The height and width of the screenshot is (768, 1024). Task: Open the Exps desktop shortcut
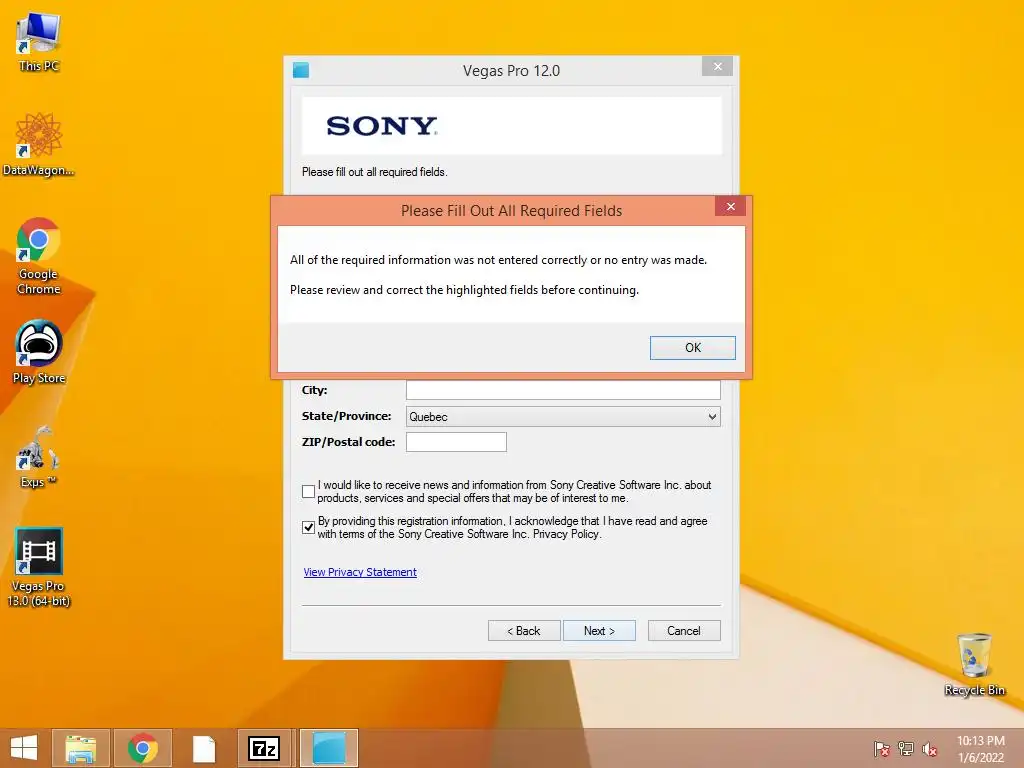coord(39,456)
